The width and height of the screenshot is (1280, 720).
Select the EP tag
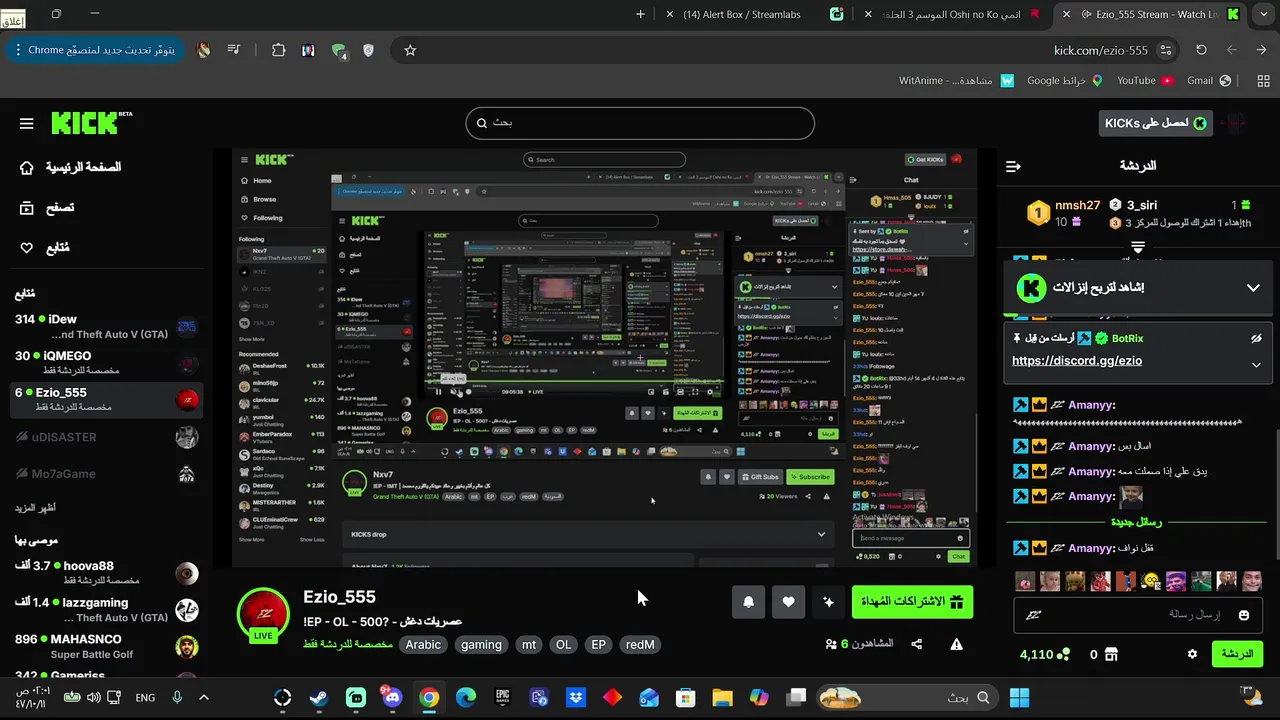coord(599,645)
